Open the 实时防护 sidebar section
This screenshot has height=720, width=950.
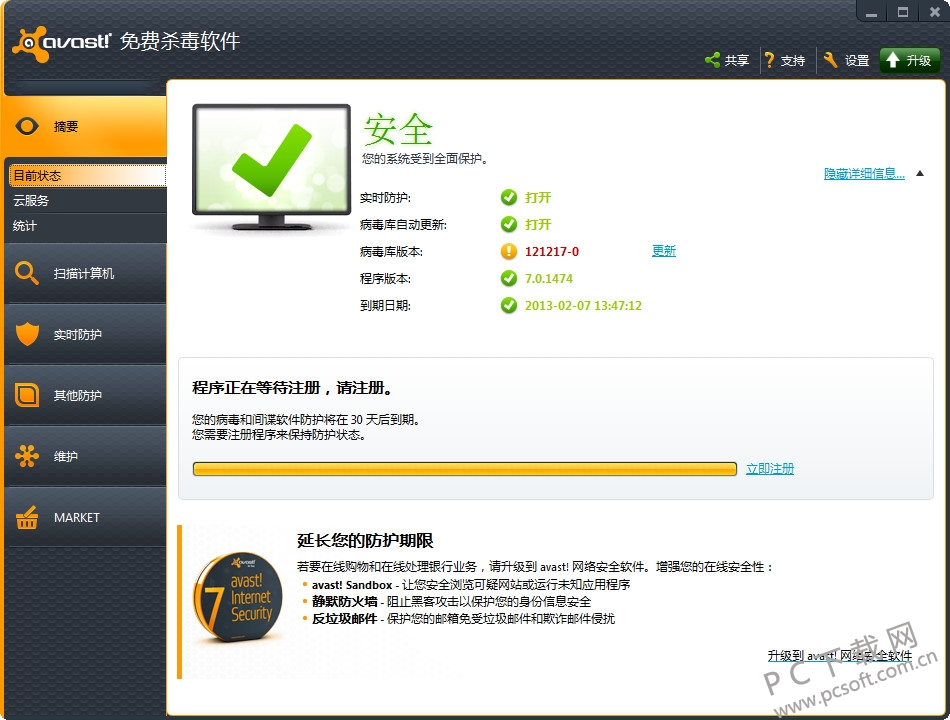tap(85, 334)
